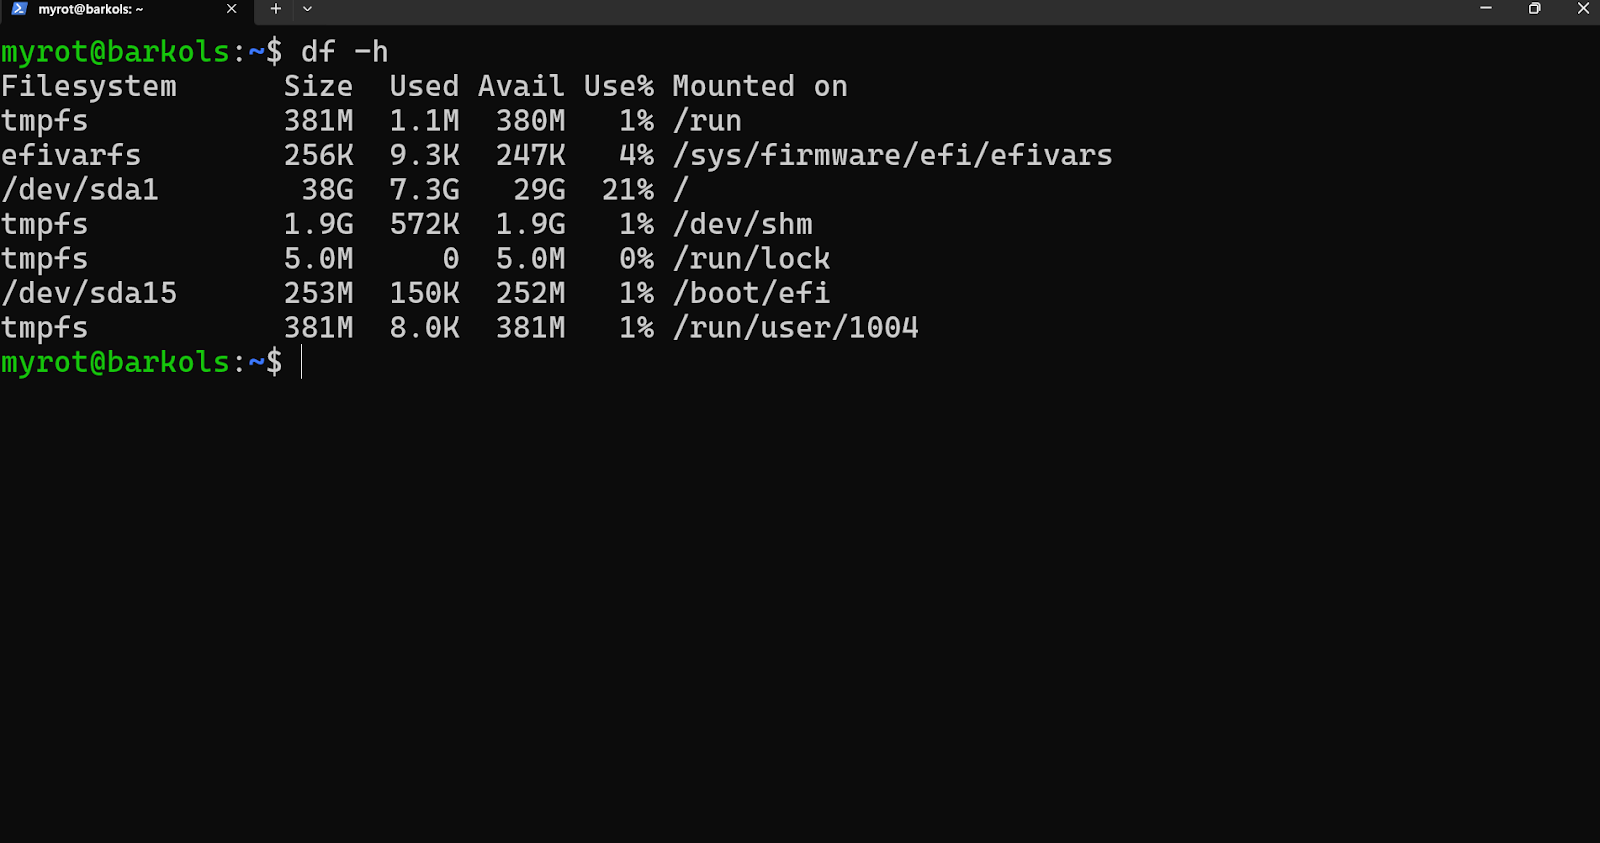Minimize the terminal window
Image resolution: width=1600 pixels, height=843 pixels.
tap(1486, 9)
